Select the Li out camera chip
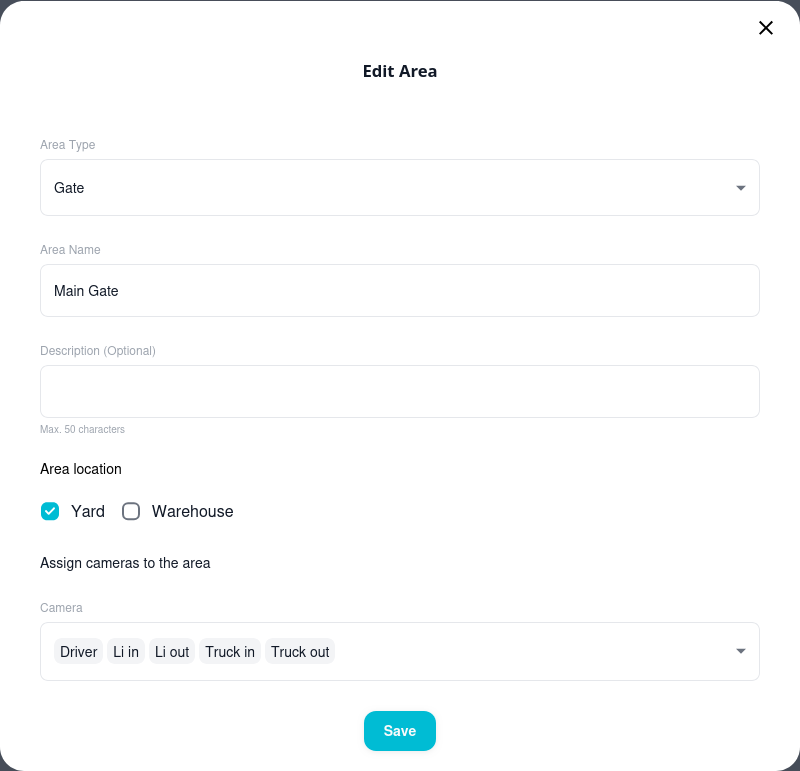 (x=172, y=652)
